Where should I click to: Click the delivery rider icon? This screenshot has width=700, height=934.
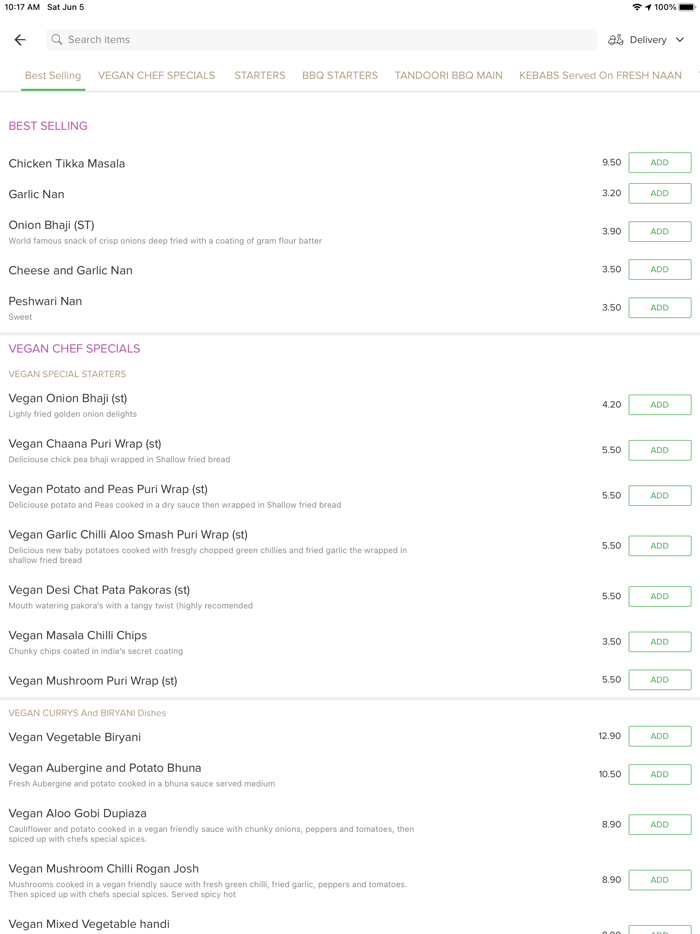click(617, 39)
